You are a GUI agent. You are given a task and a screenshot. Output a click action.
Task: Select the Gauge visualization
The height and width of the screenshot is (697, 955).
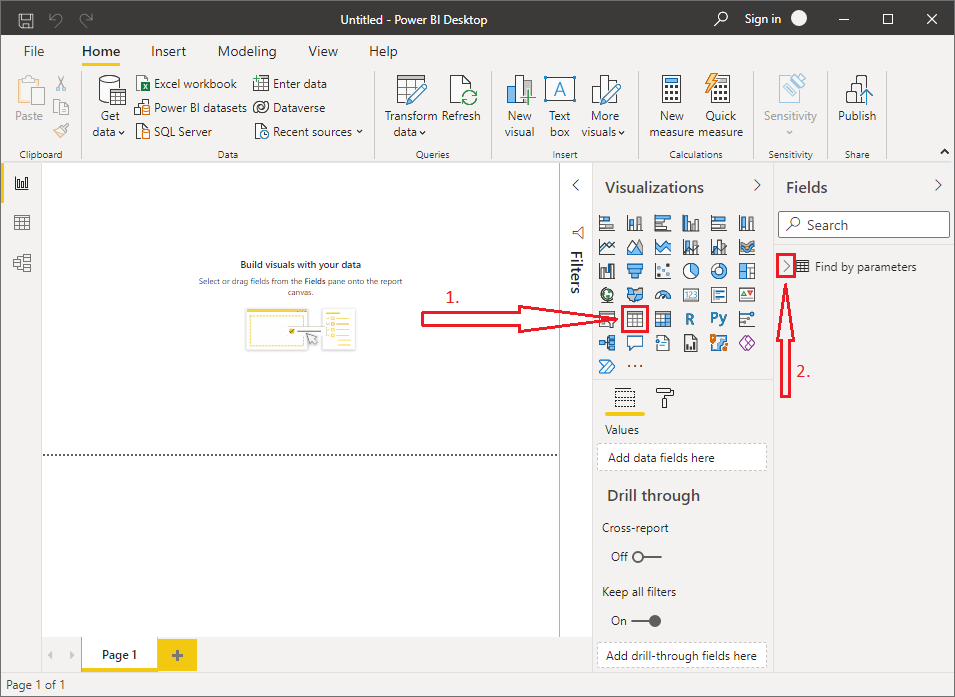662,295
